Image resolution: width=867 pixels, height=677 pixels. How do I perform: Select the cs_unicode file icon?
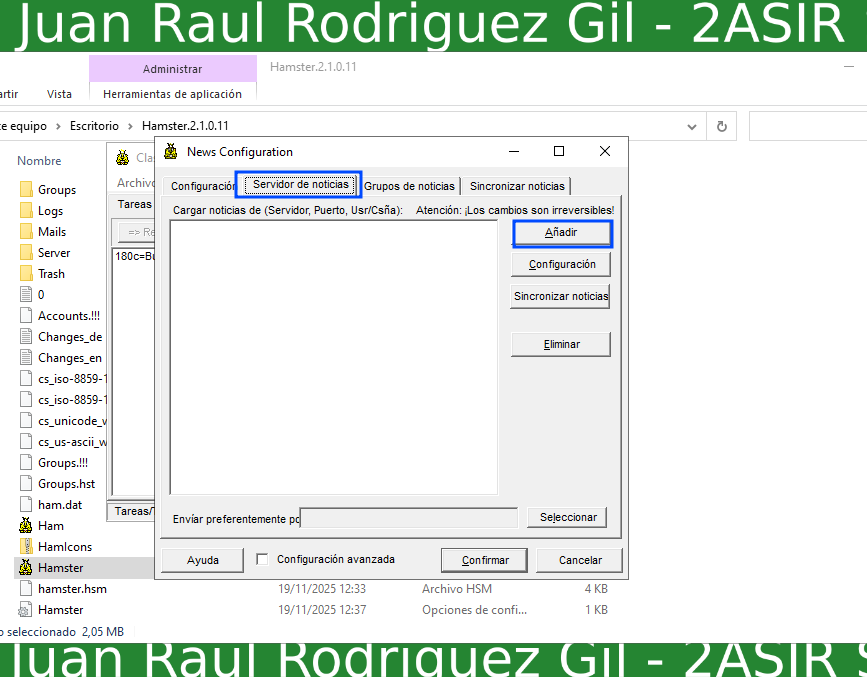pyautogui.click(x=26, y=421)
